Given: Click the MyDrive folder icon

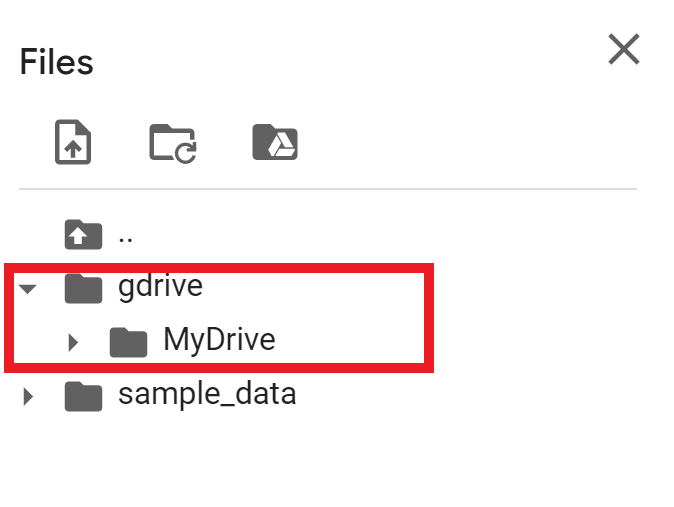Looking at the screenshot, I should click(129, 342).
